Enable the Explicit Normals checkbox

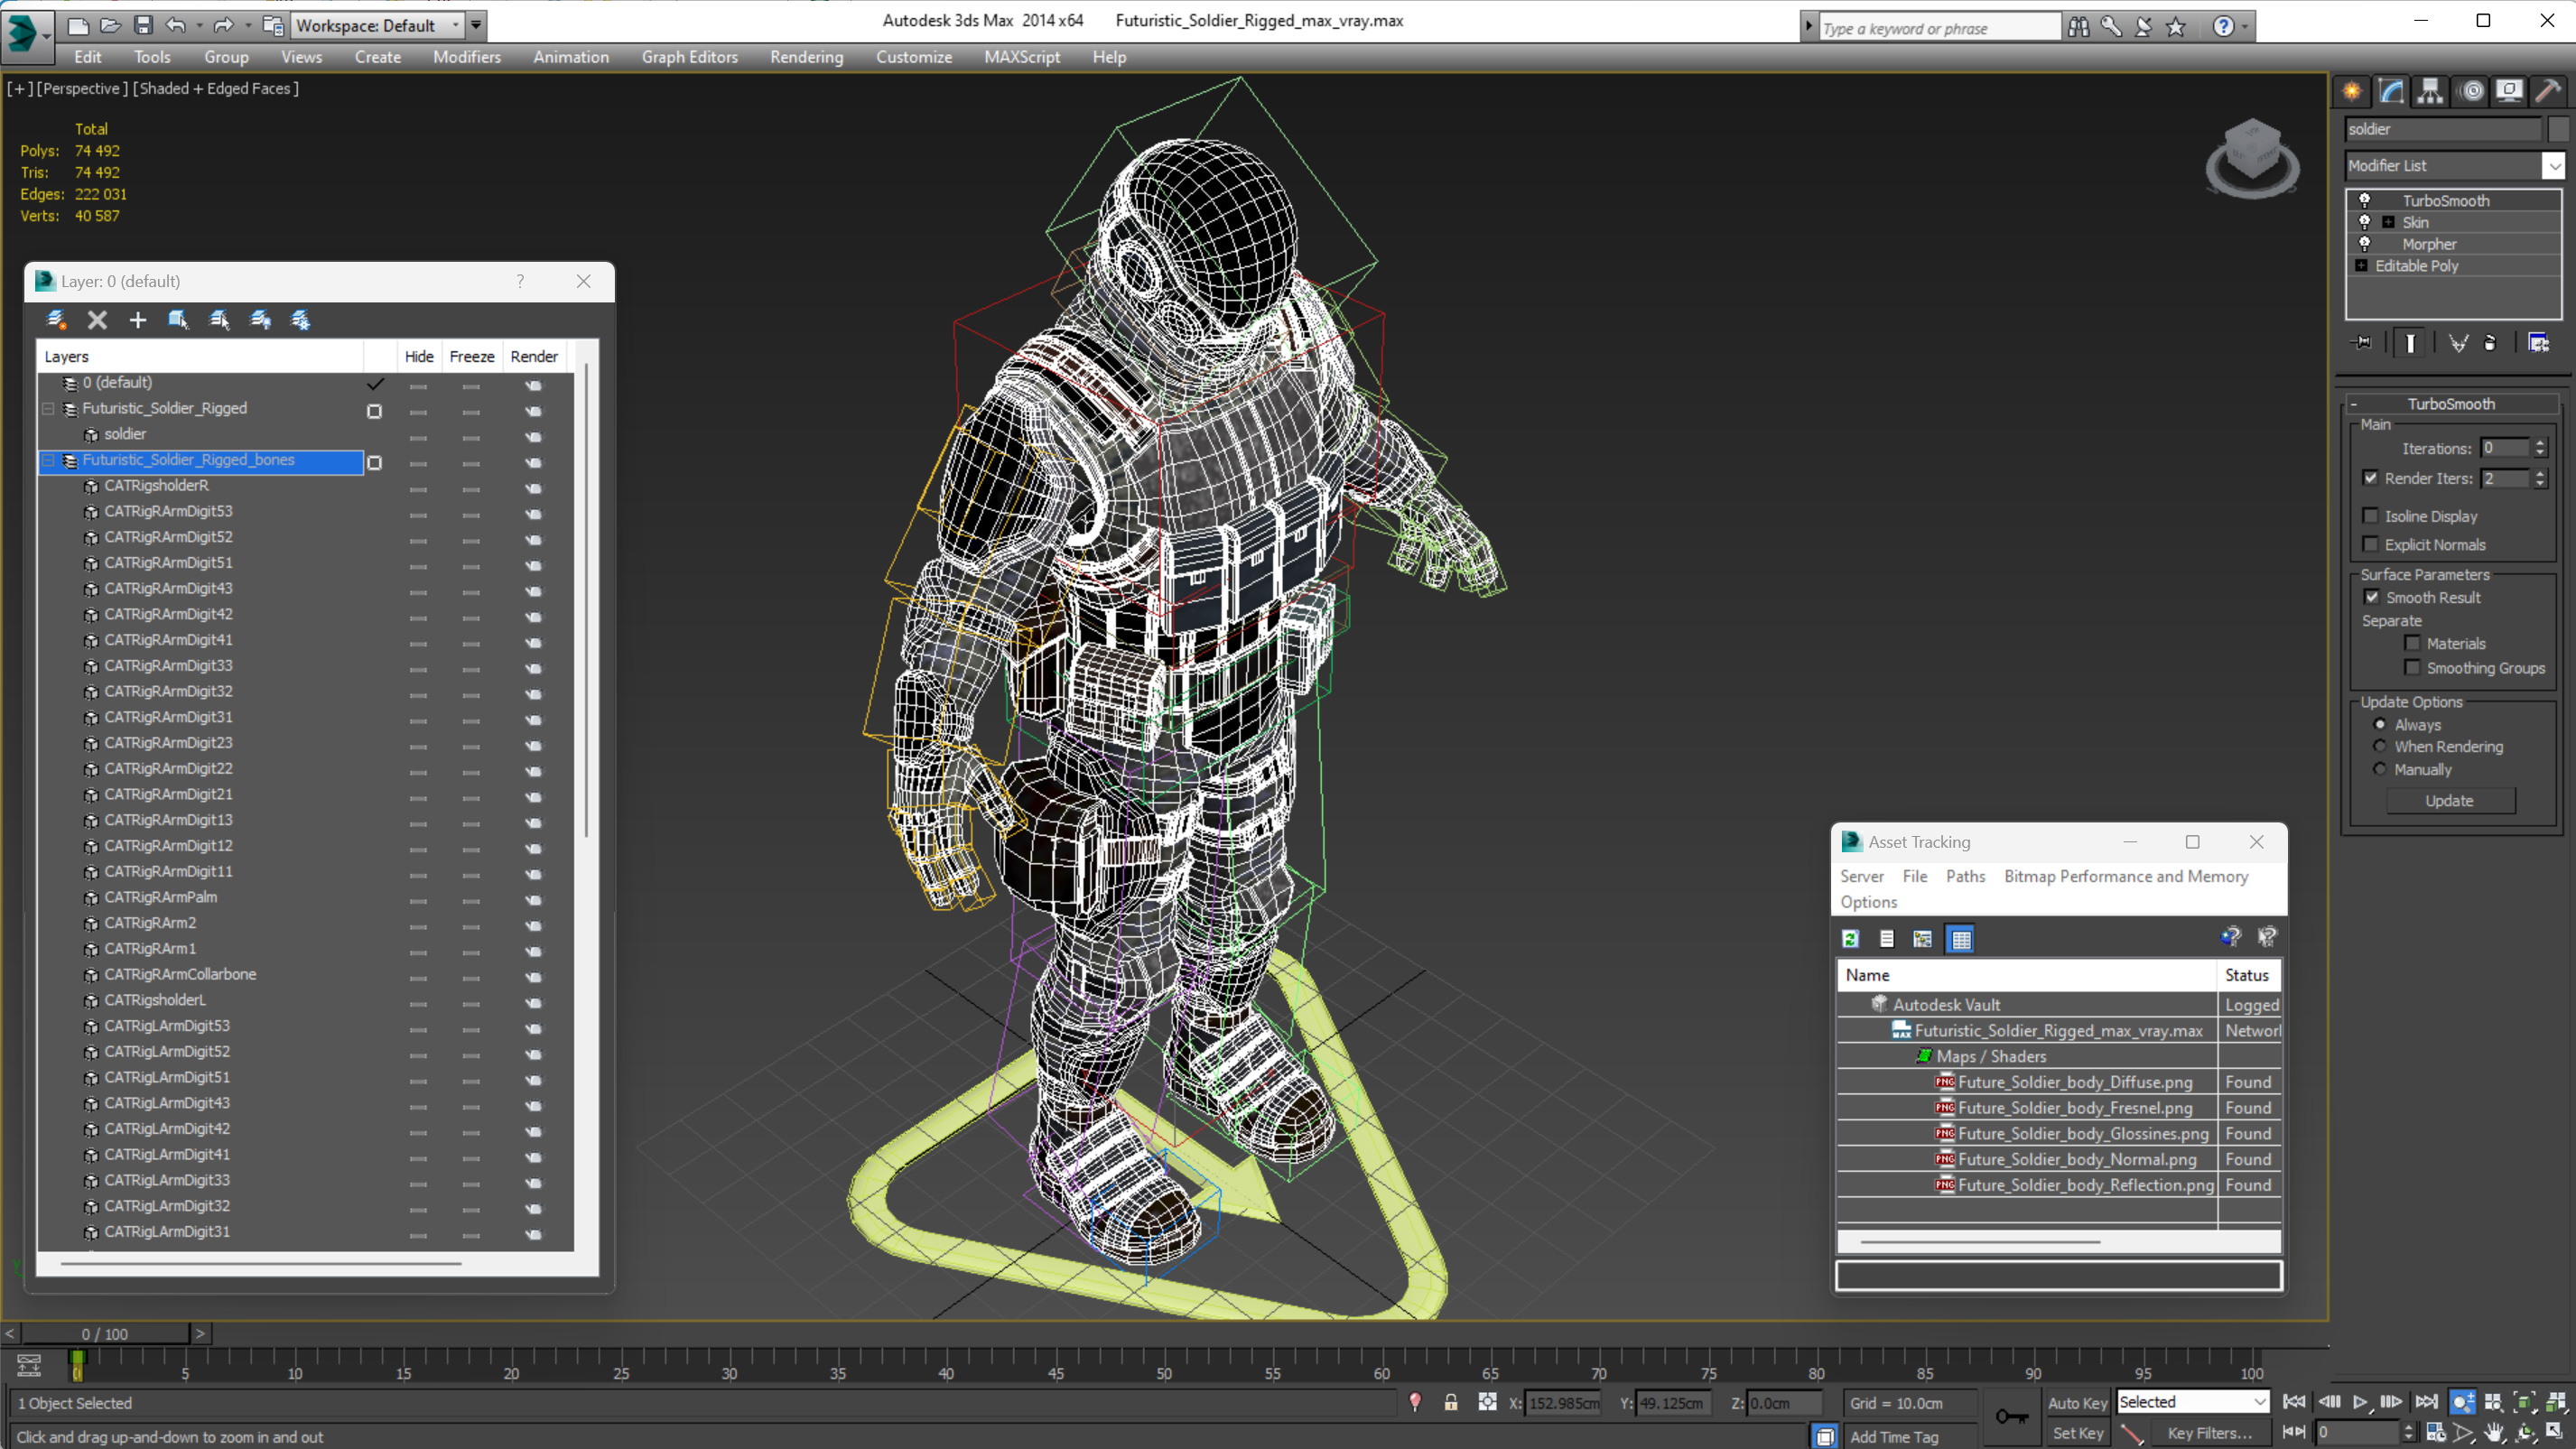pyautogui.click(x=2370, y=544)
